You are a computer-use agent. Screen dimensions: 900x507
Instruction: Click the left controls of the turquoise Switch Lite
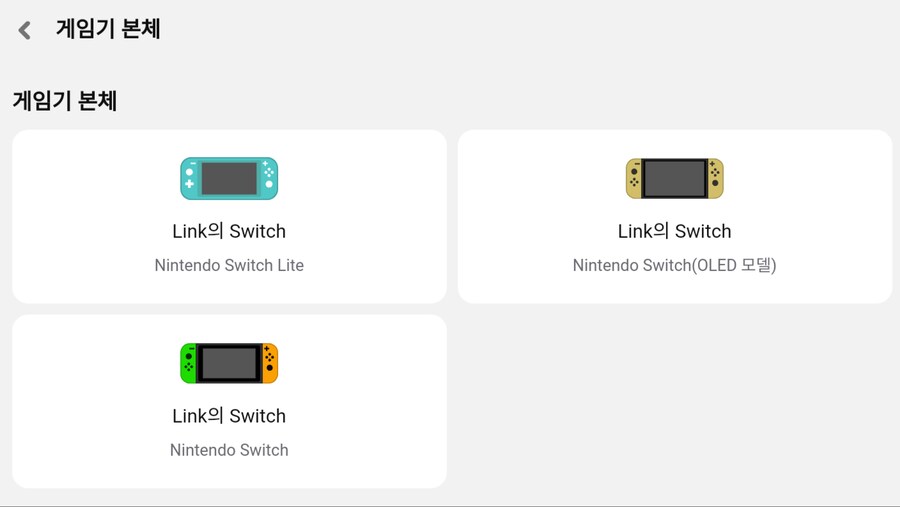(189, 179)
